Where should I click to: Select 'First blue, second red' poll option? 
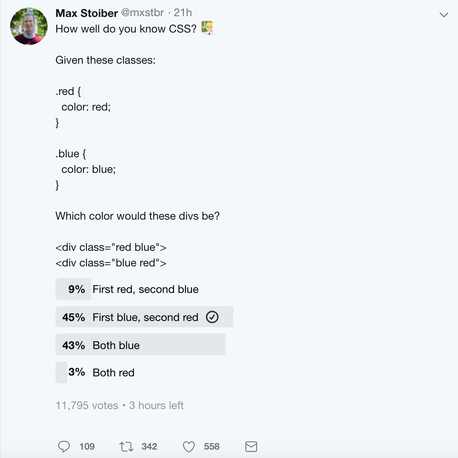point(145,317)
